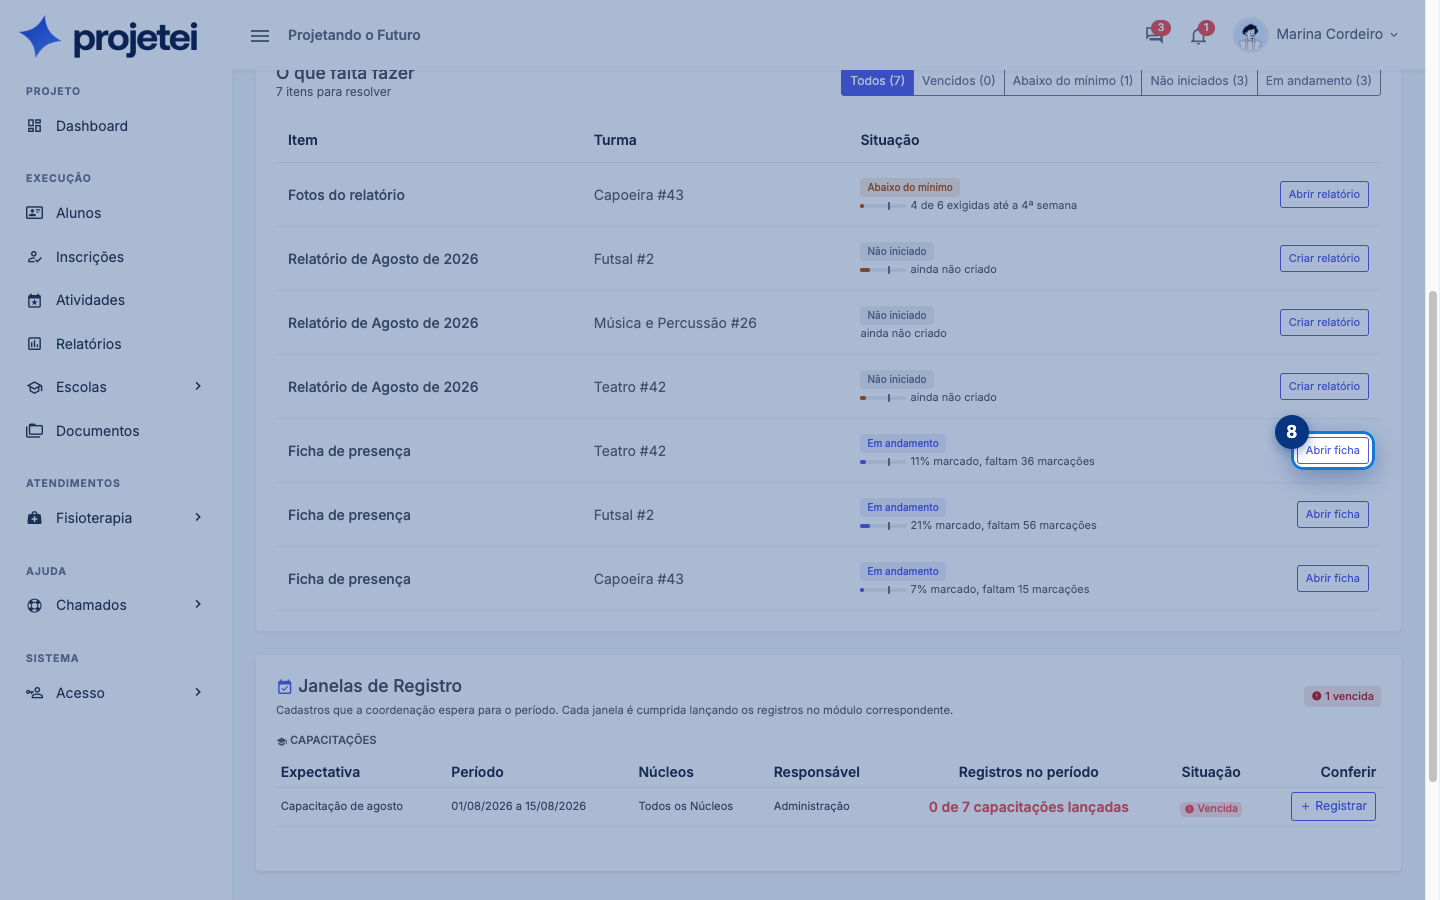Click the Inscrições person icon
The image size is (1440, 900).
35,257
